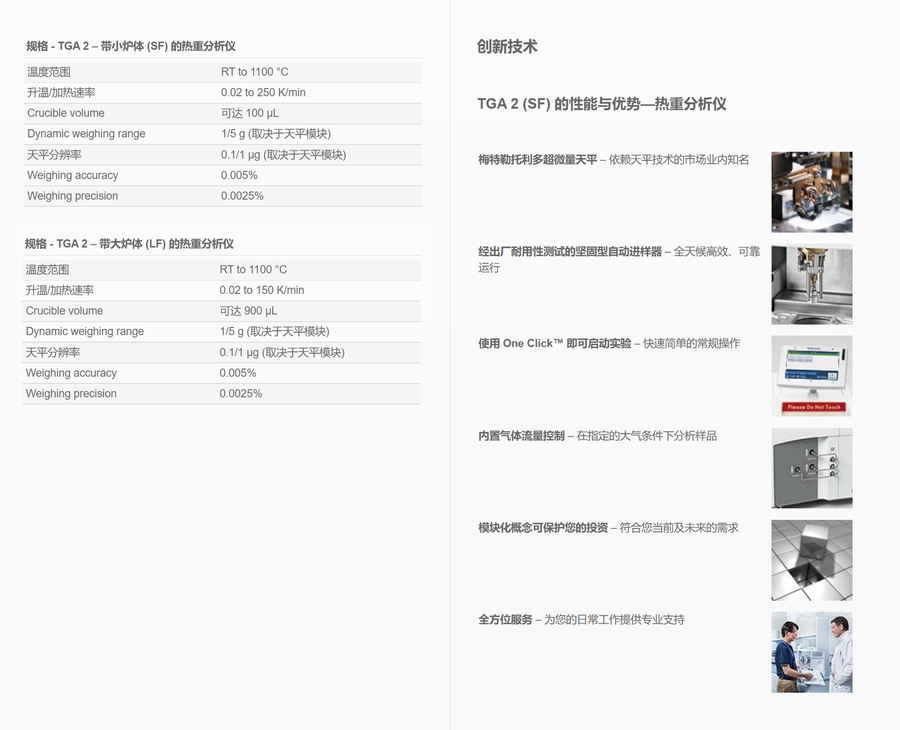The image size is (900, 730).
Task: Open the gas flow control thumbnail image
Action: (x=812, y=468)
